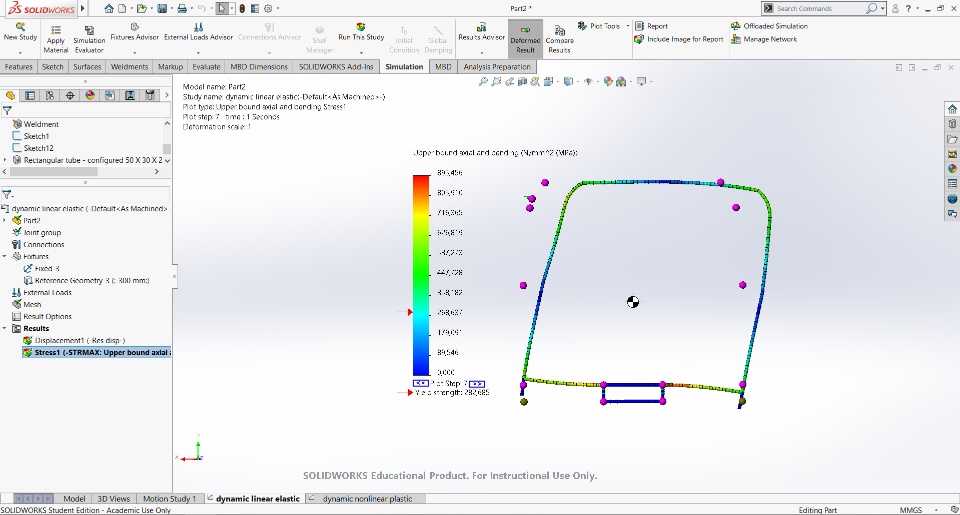Viewport: 960px width, 515px height.
Task: Click the stress color legend bar
Action: coord(421,275)
